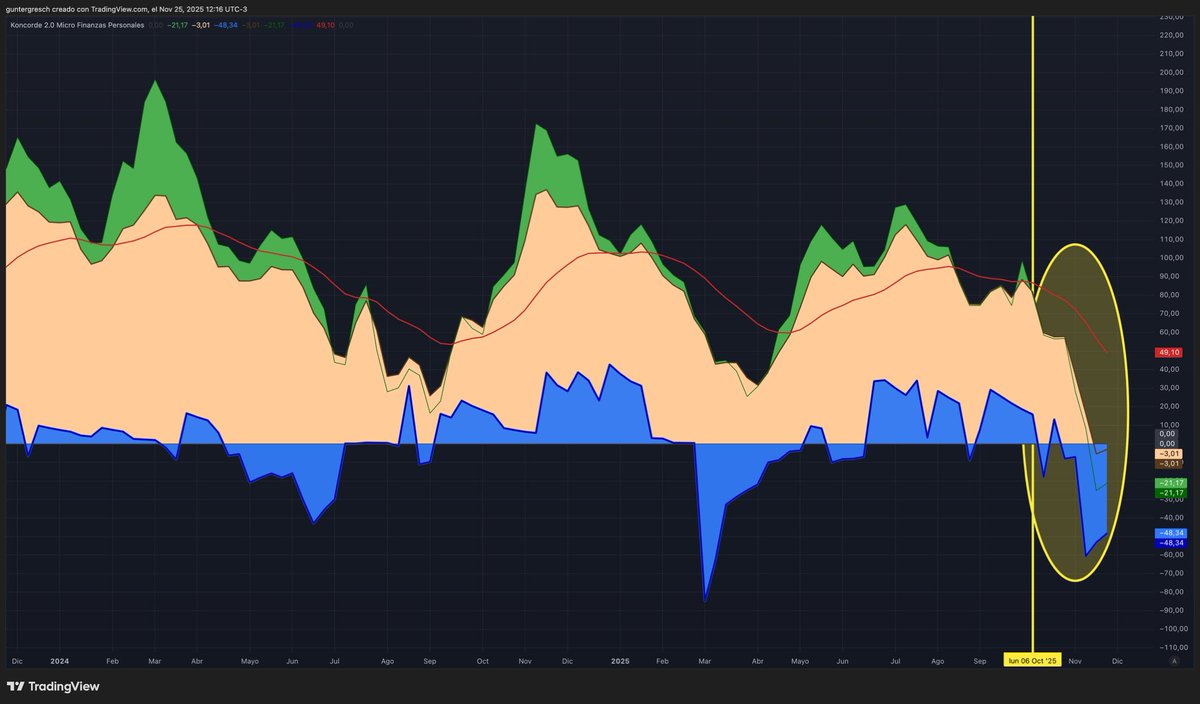Click the guntergresch creado con TradingView.com header text
This screenshot has height=704, width=1200.
tap(78, 8)
